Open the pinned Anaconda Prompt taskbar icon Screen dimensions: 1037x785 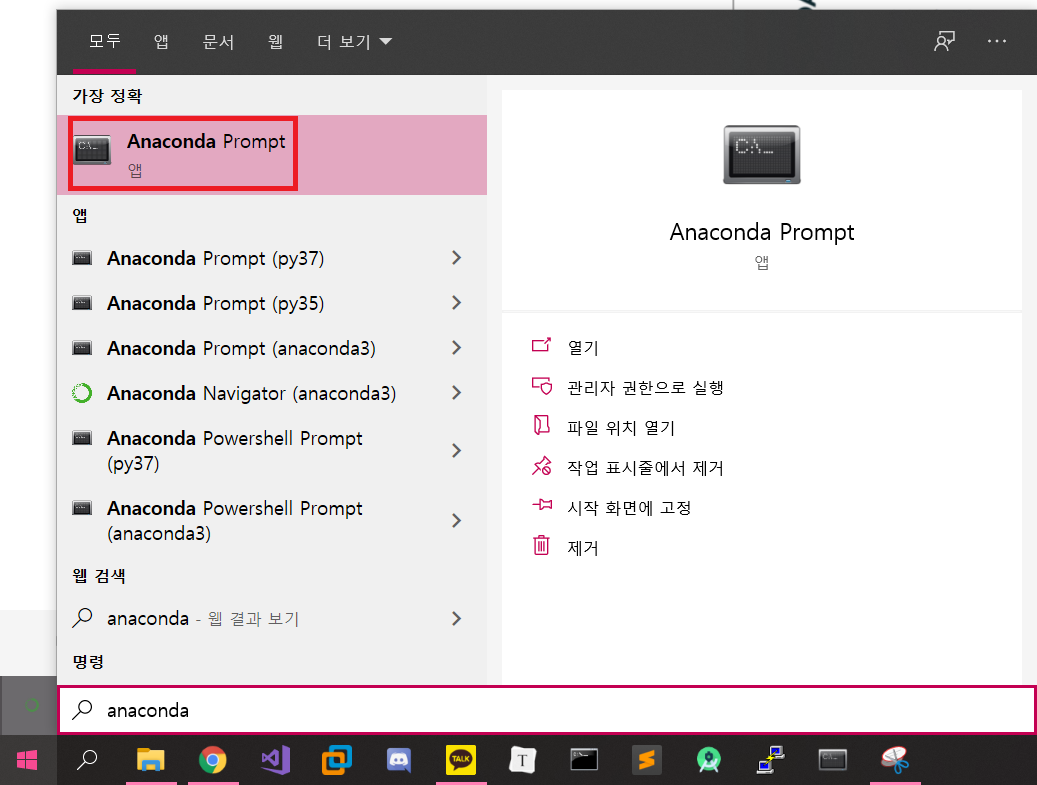(833, 760)
